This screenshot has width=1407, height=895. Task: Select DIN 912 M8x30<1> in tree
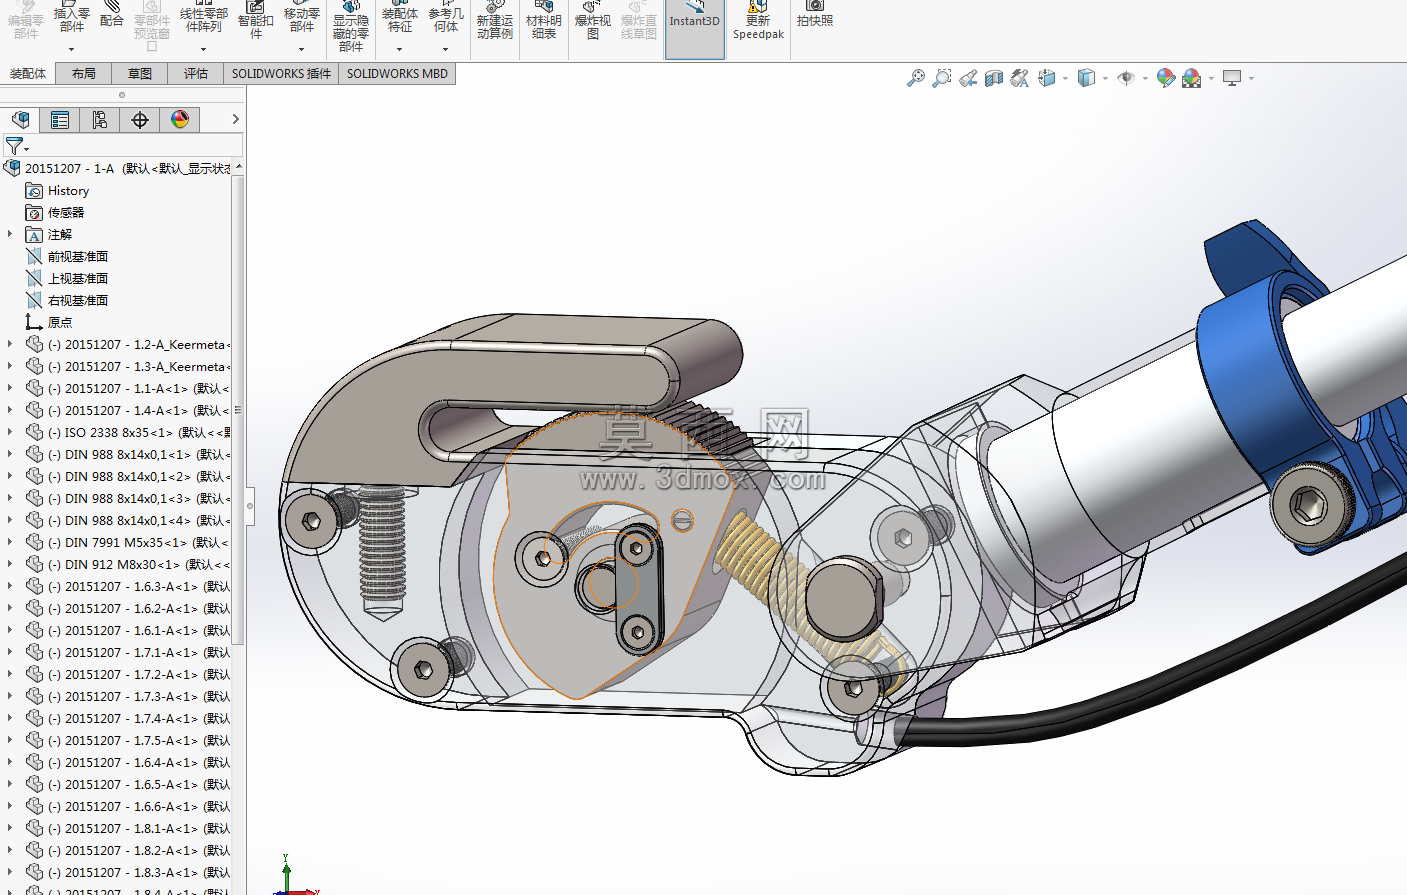click(139, 565)
